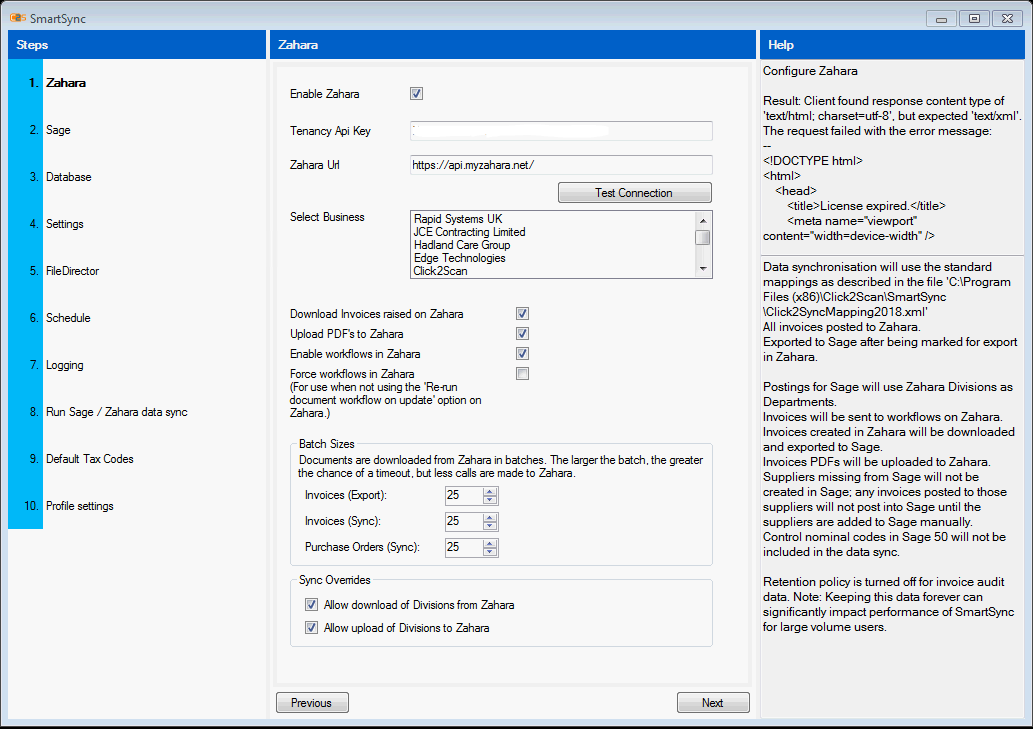This screenshot has height=729, width=1033.
Task: Maximize the SmartSync window
Action: point(974,18)
